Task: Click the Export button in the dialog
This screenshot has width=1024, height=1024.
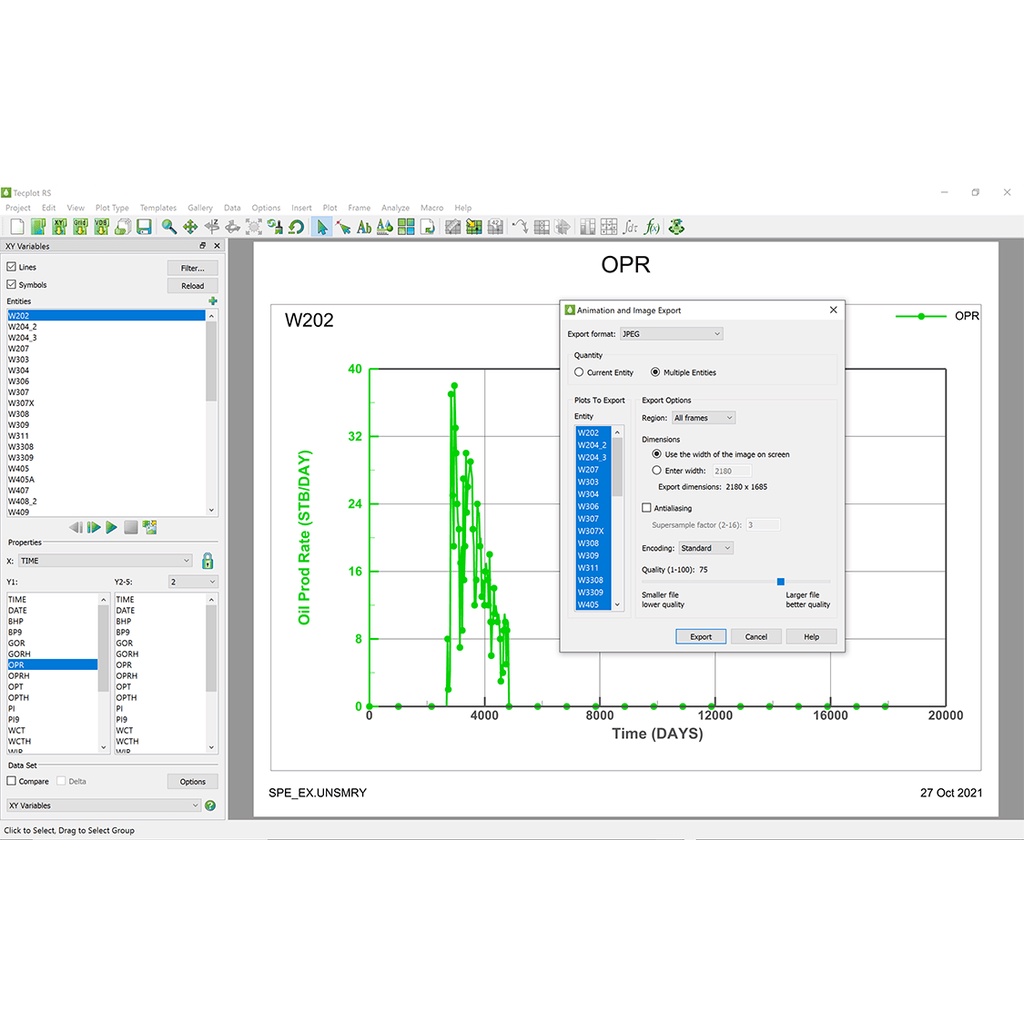Action: click(700, 636)
